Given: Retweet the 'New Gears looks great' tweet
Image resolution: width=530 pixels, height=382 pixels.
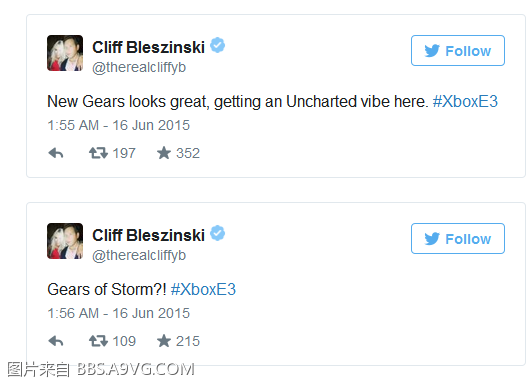Looking at the screenshot, I should [x=98, y=153].
